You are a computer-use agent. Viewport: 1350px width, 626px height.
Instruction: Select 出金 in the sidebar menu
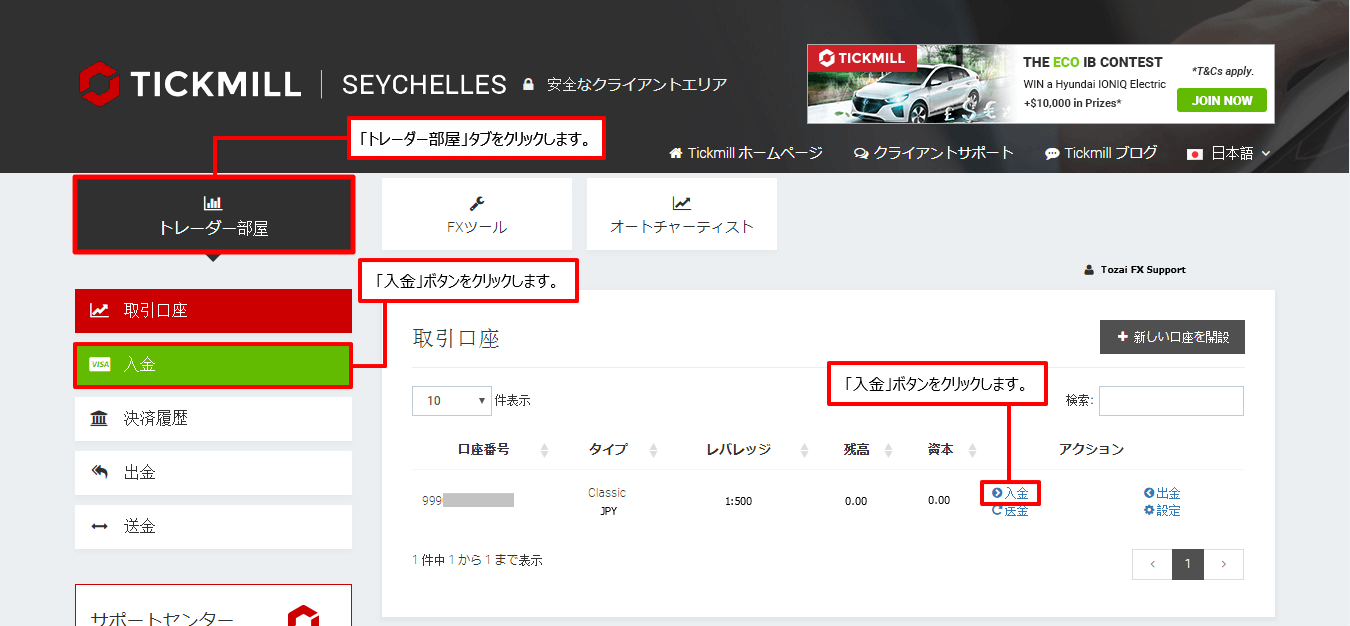[x=213, y=473]
